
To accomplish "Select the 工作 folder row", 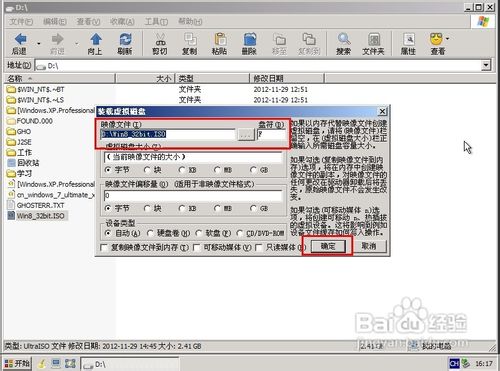I will coord(19,152).
